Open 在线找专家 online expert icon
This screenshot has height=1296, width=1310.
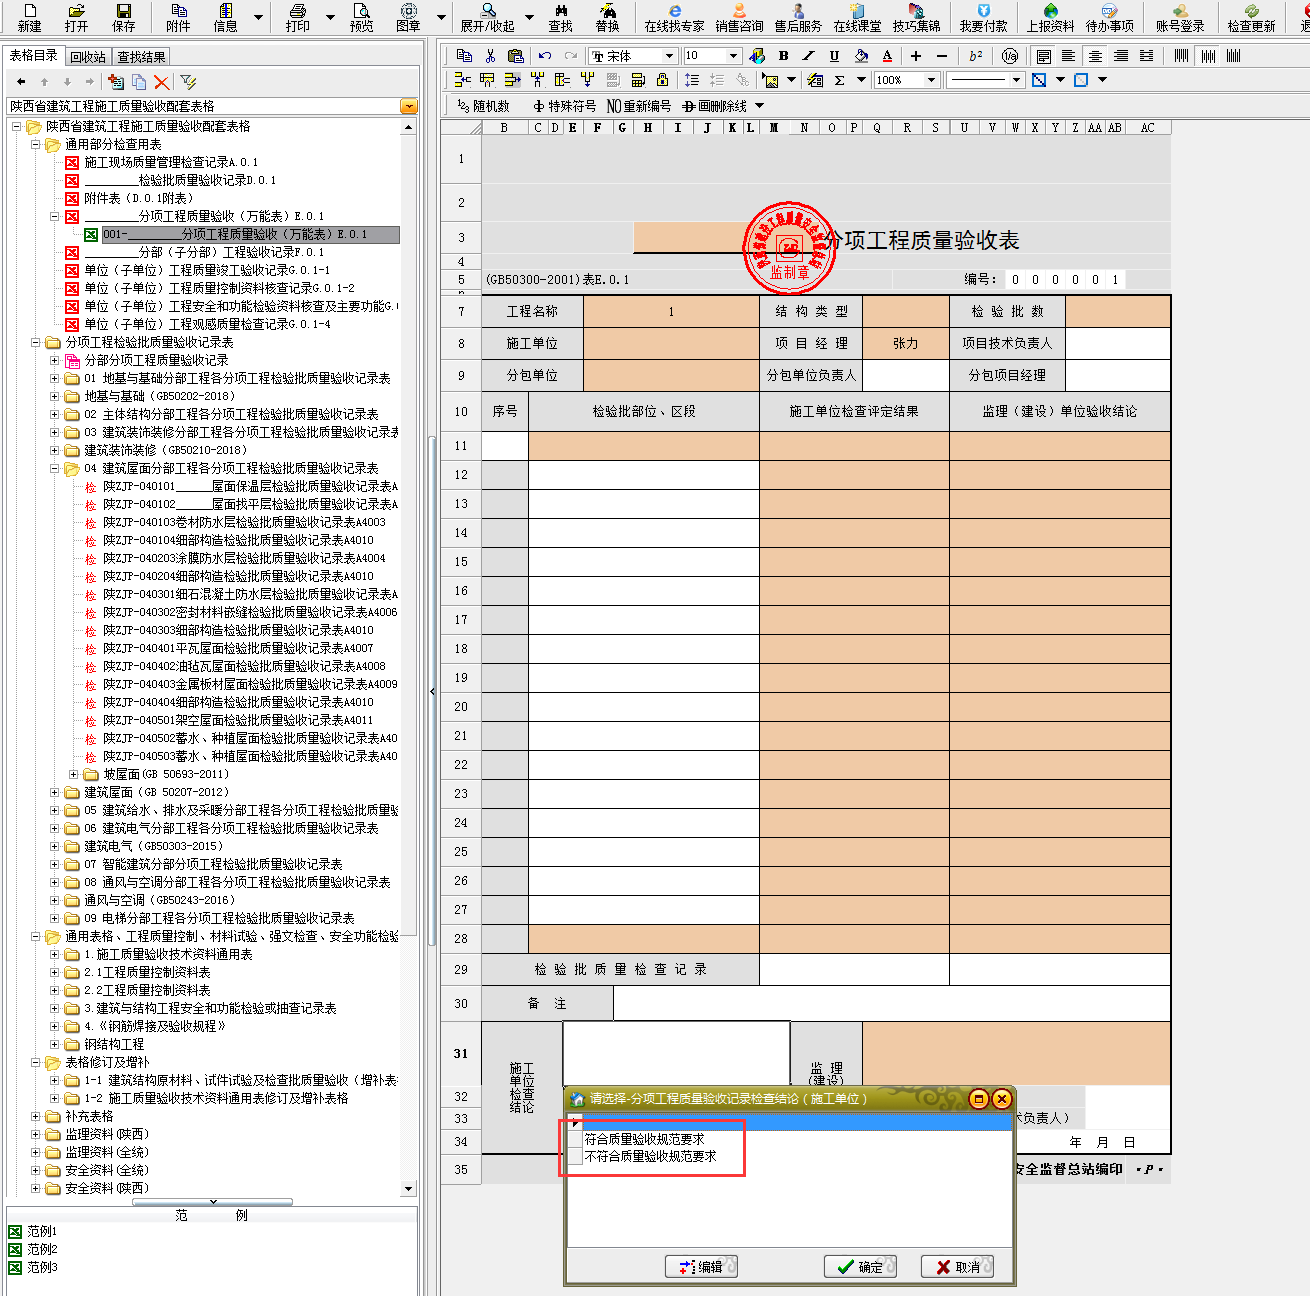[674, 17]
